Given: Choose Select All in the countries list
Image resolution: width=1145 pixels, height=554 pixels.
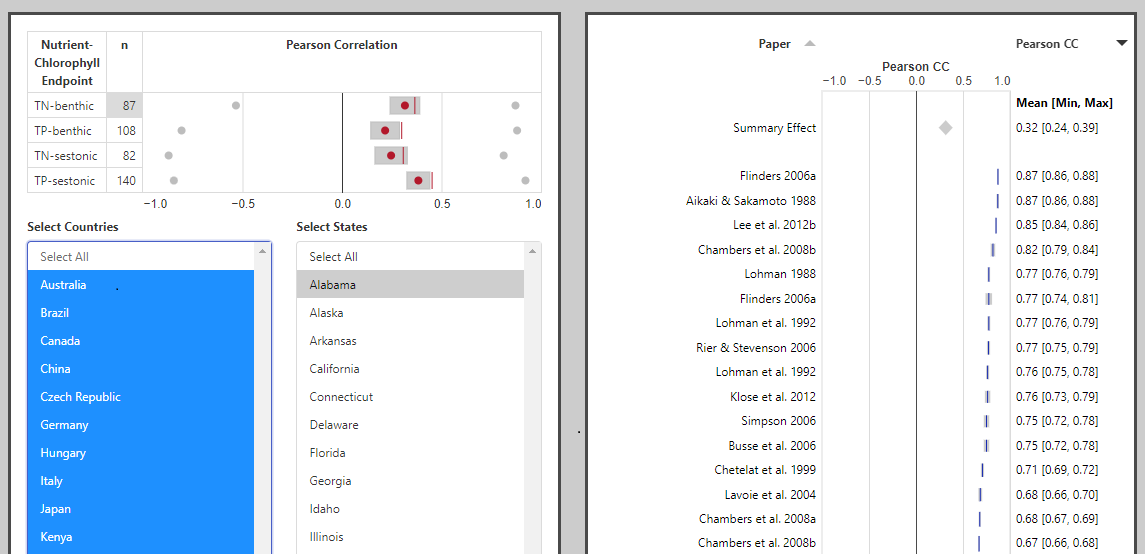Looking at the screenshot, I should point(64,257).
